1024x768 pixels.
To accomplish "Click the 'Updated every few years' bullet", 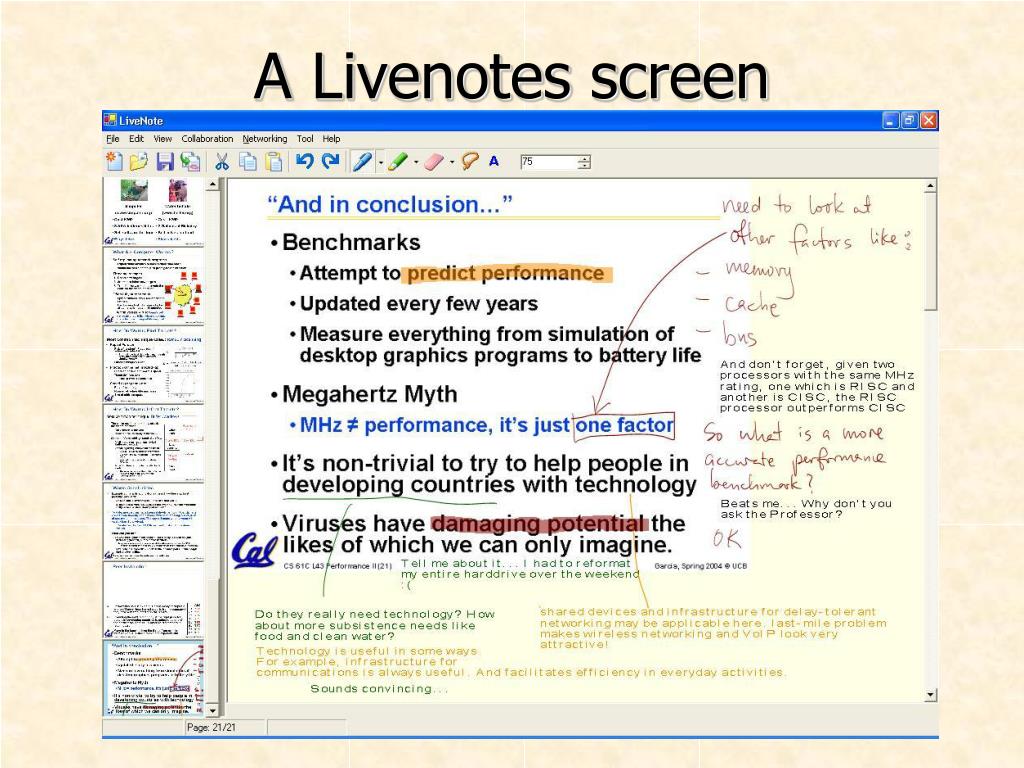I will (418, 304).
